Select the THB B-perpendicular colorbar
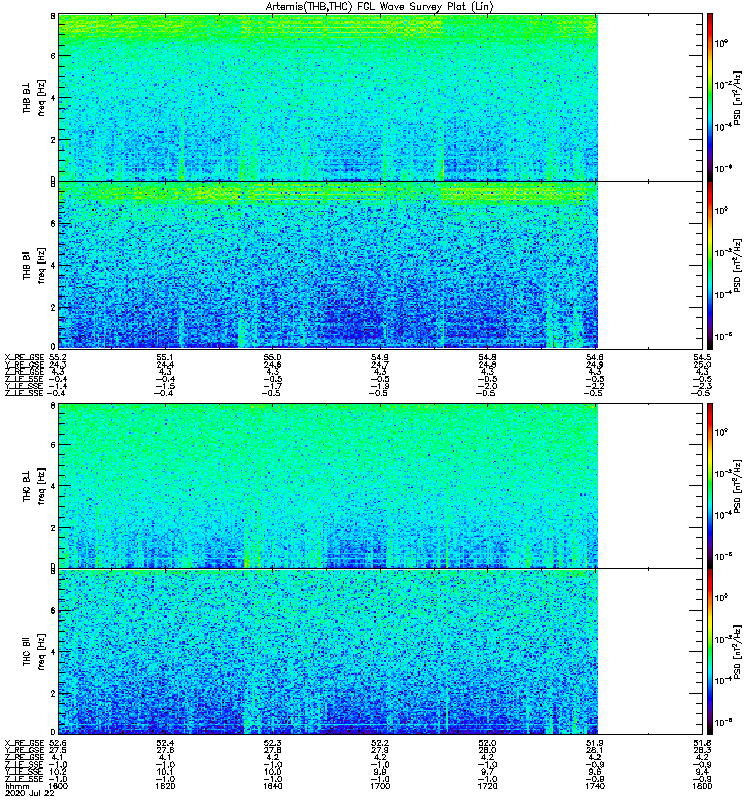The width and height of the screenshot is (750, 800). [710, 97]
